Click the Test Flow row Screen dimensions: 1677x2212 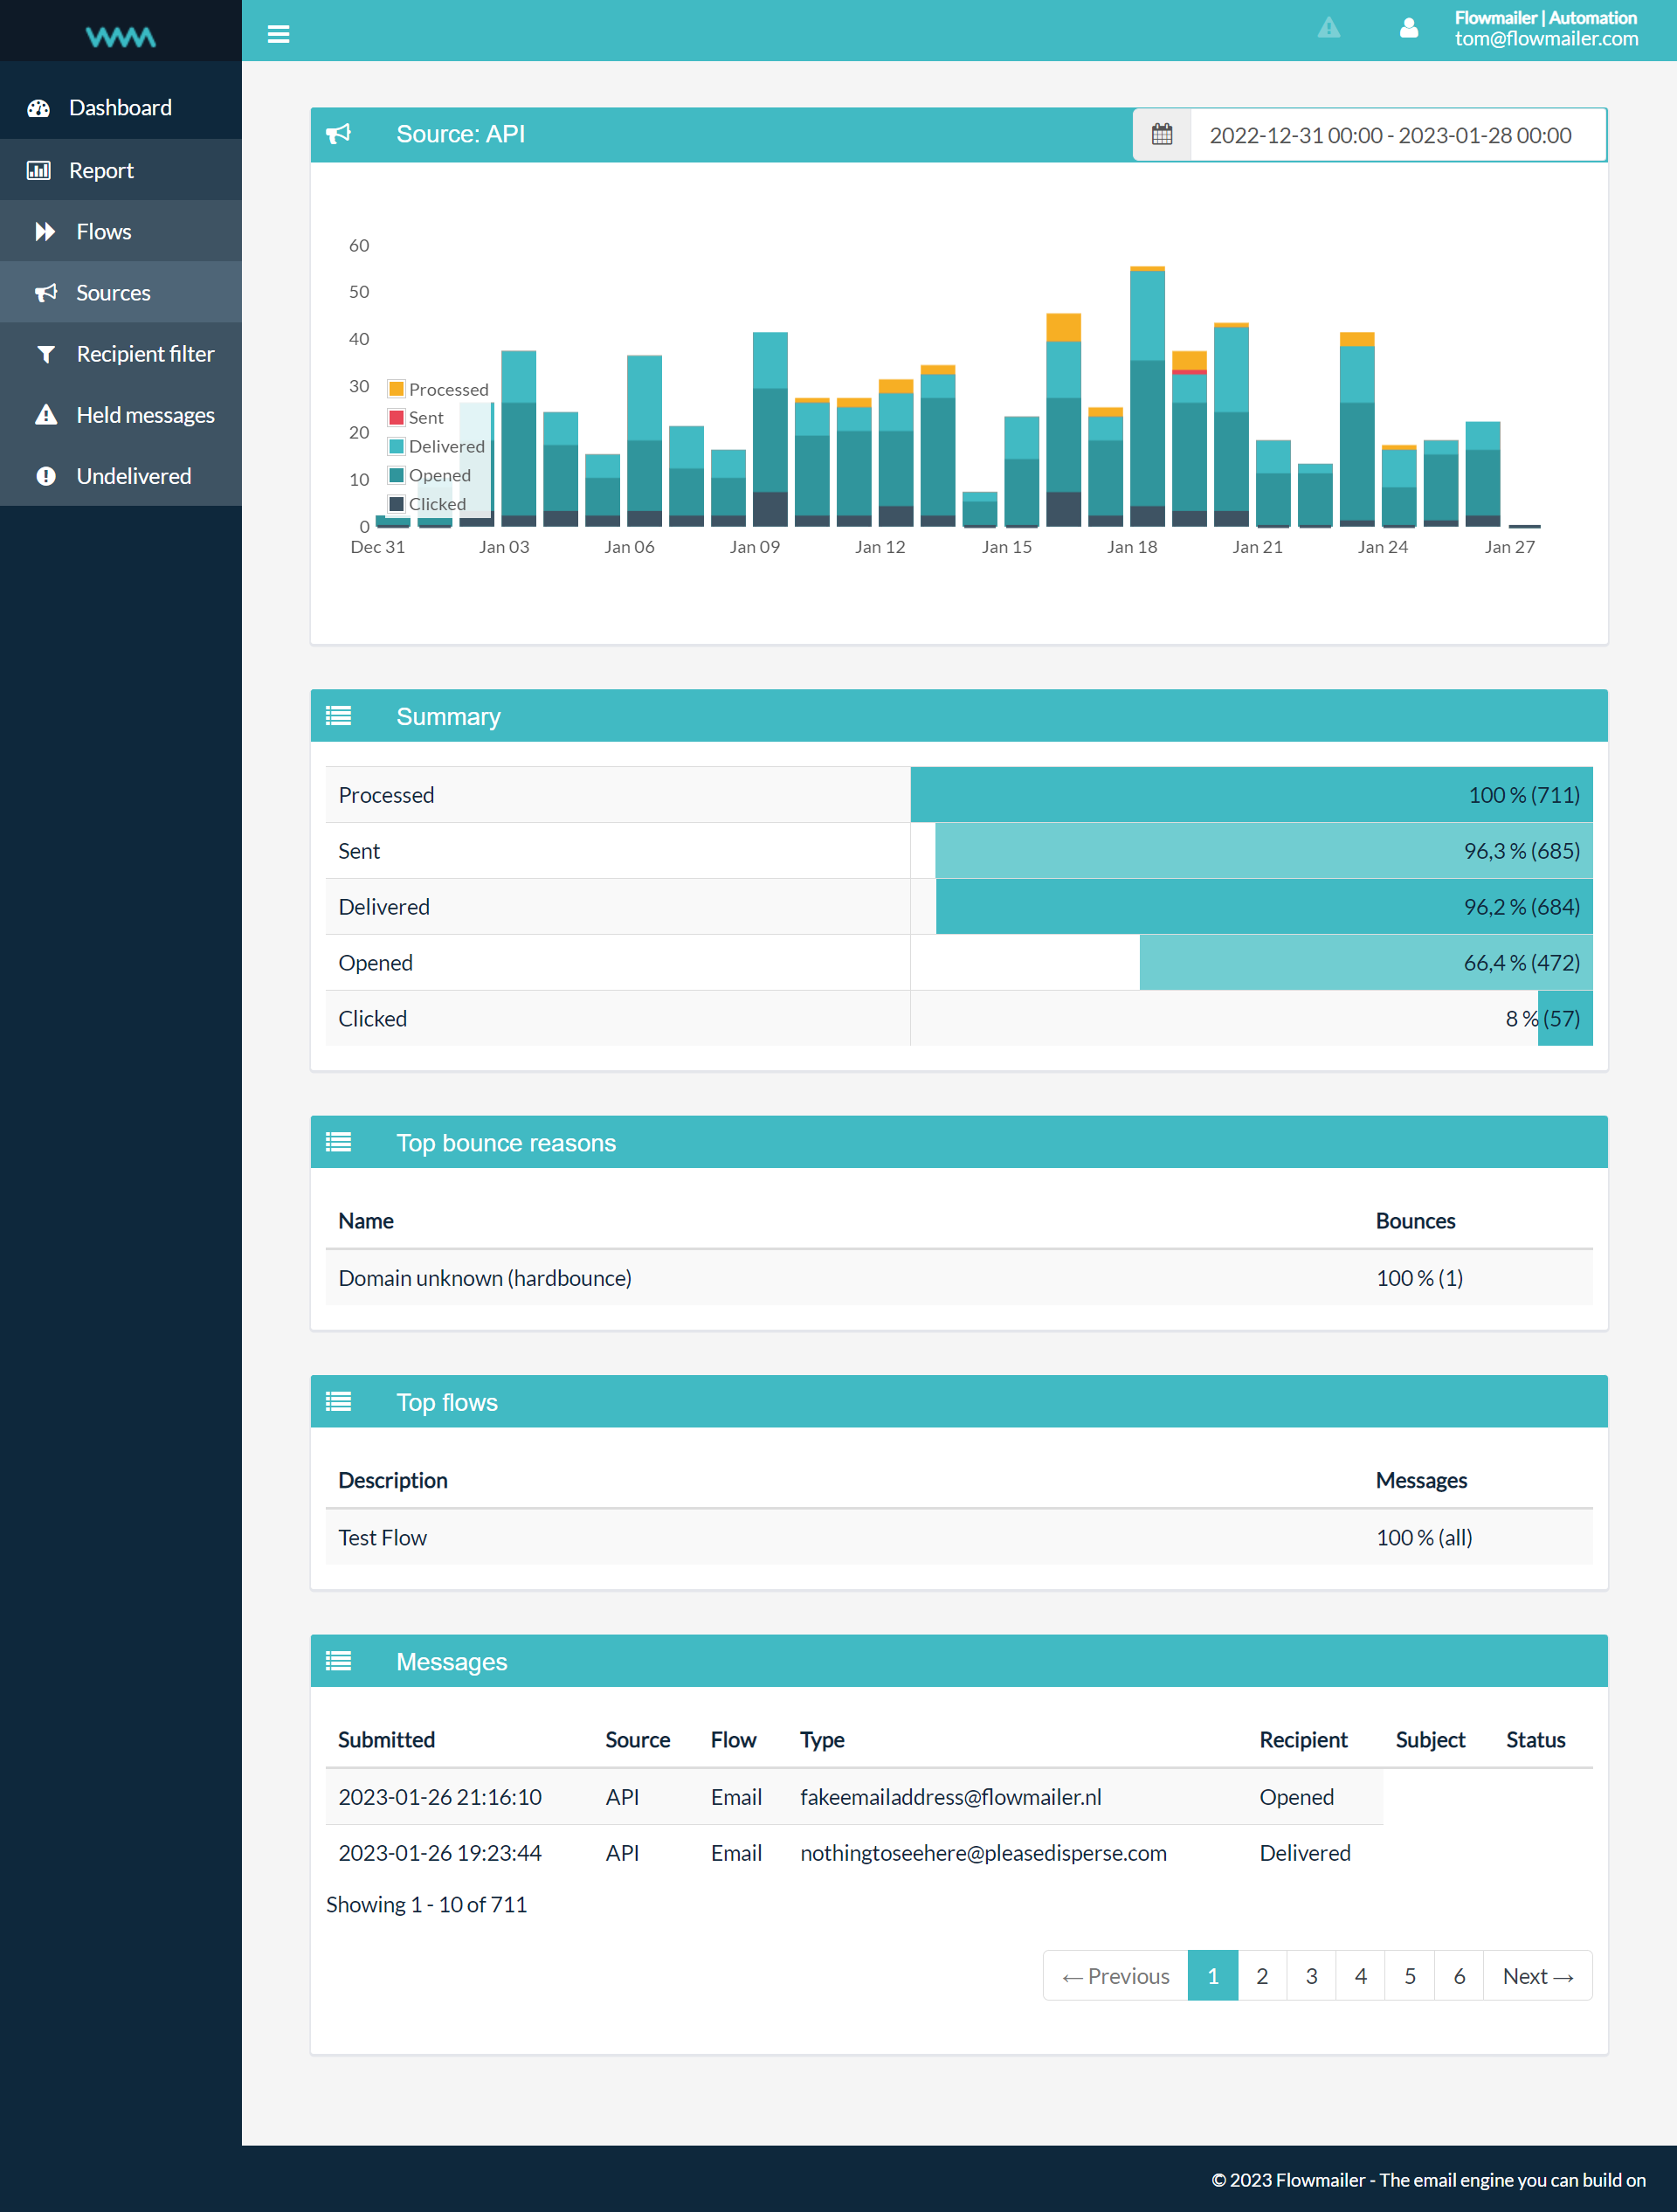point(959,1537)
